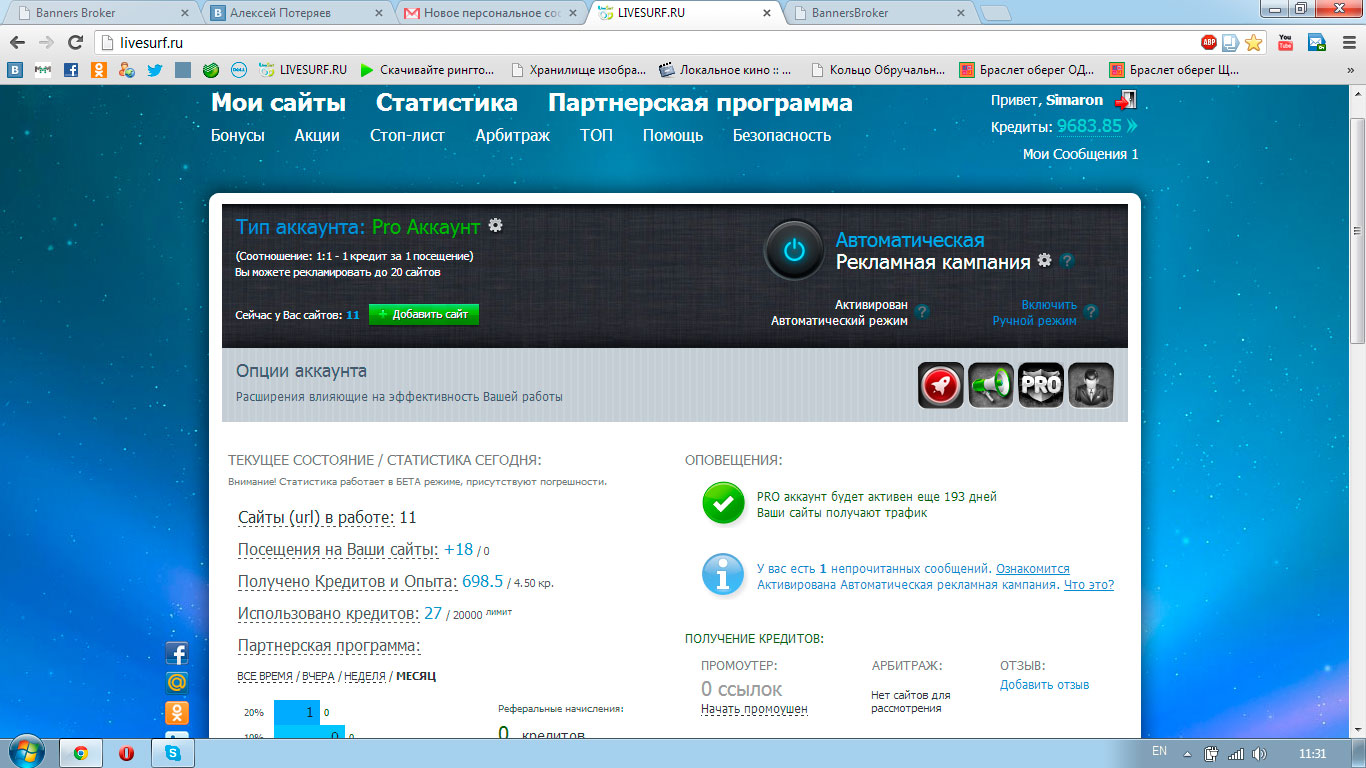
Task: Open the Партнерская программа menu
Action: [x=700, y=103]
